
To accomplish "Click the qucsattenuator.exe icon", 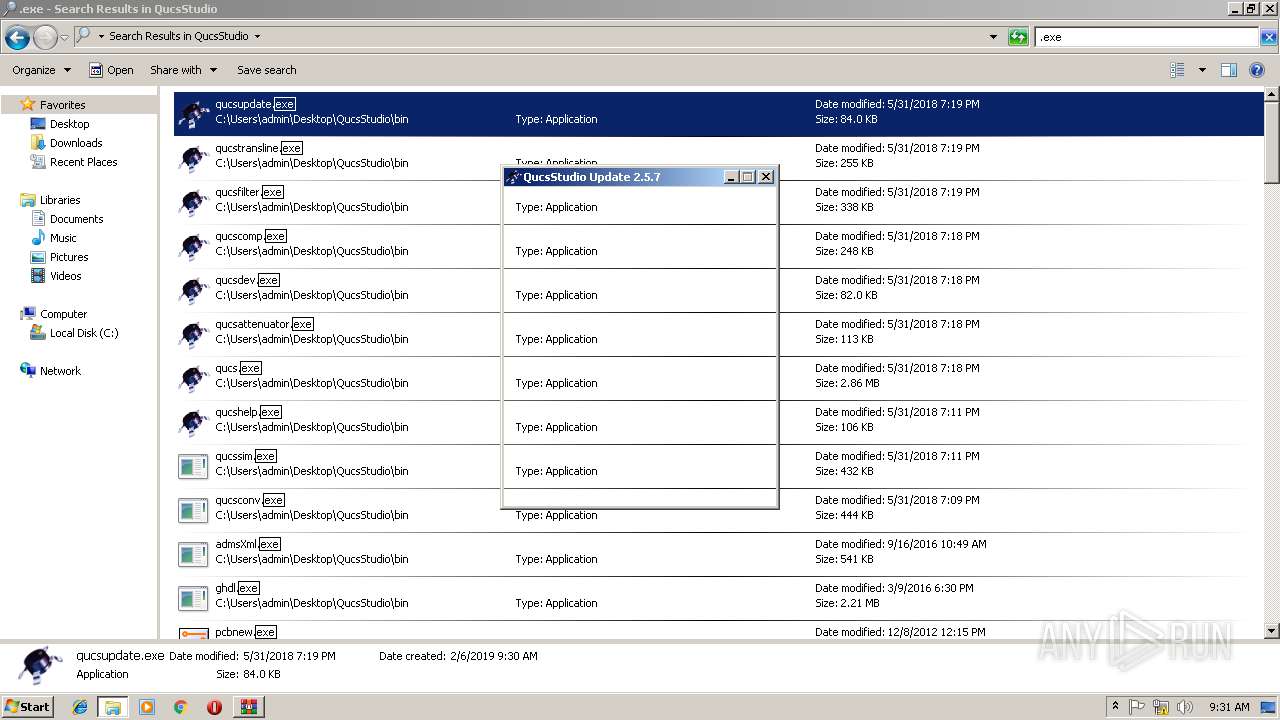I will tap(192, 333).
